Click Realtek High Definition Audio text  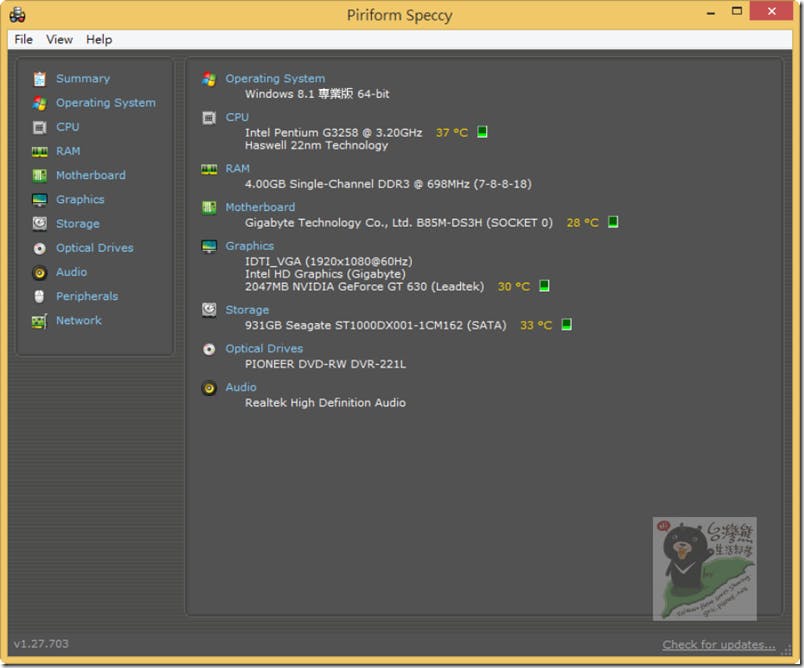coord(325,403)
